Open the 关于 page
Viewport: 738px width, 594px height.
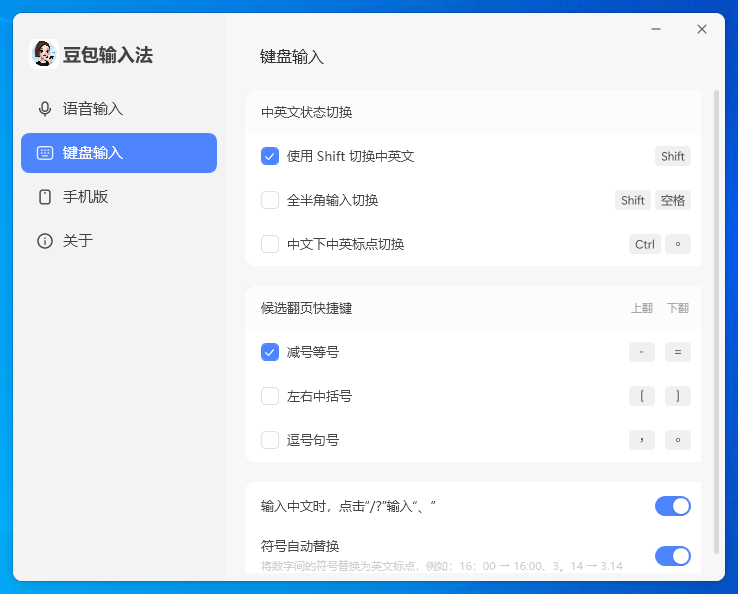click(x=119, y=241)
